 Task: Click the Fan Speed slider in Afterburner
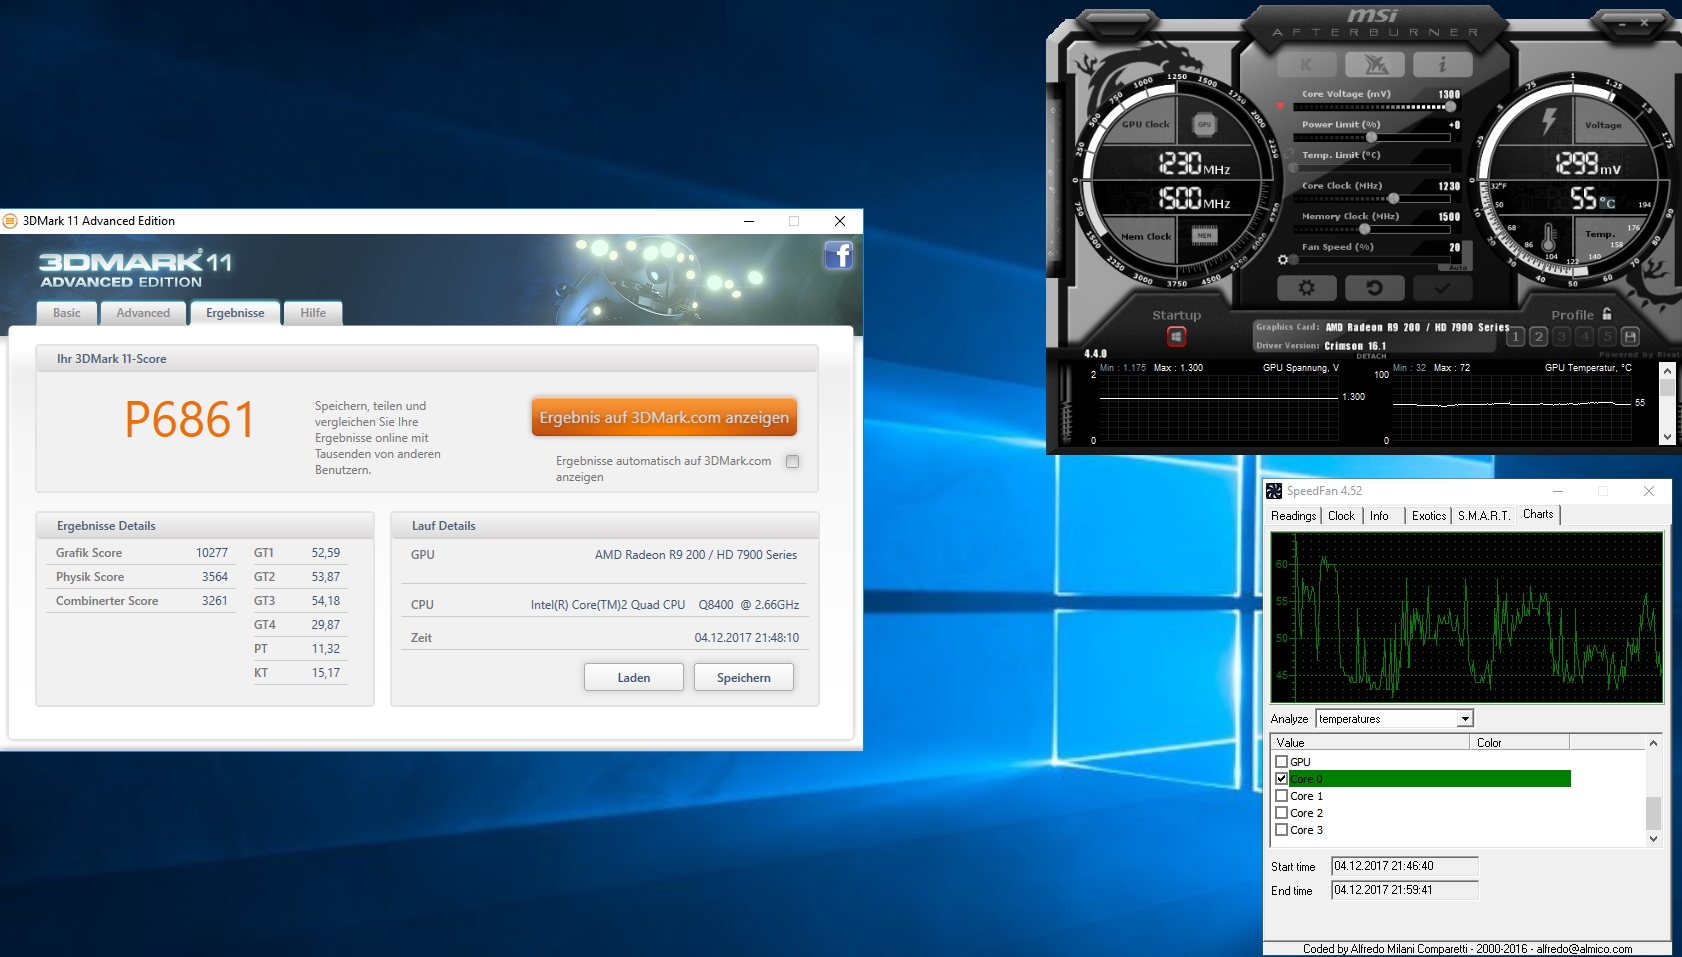(x=1372, y=259)
